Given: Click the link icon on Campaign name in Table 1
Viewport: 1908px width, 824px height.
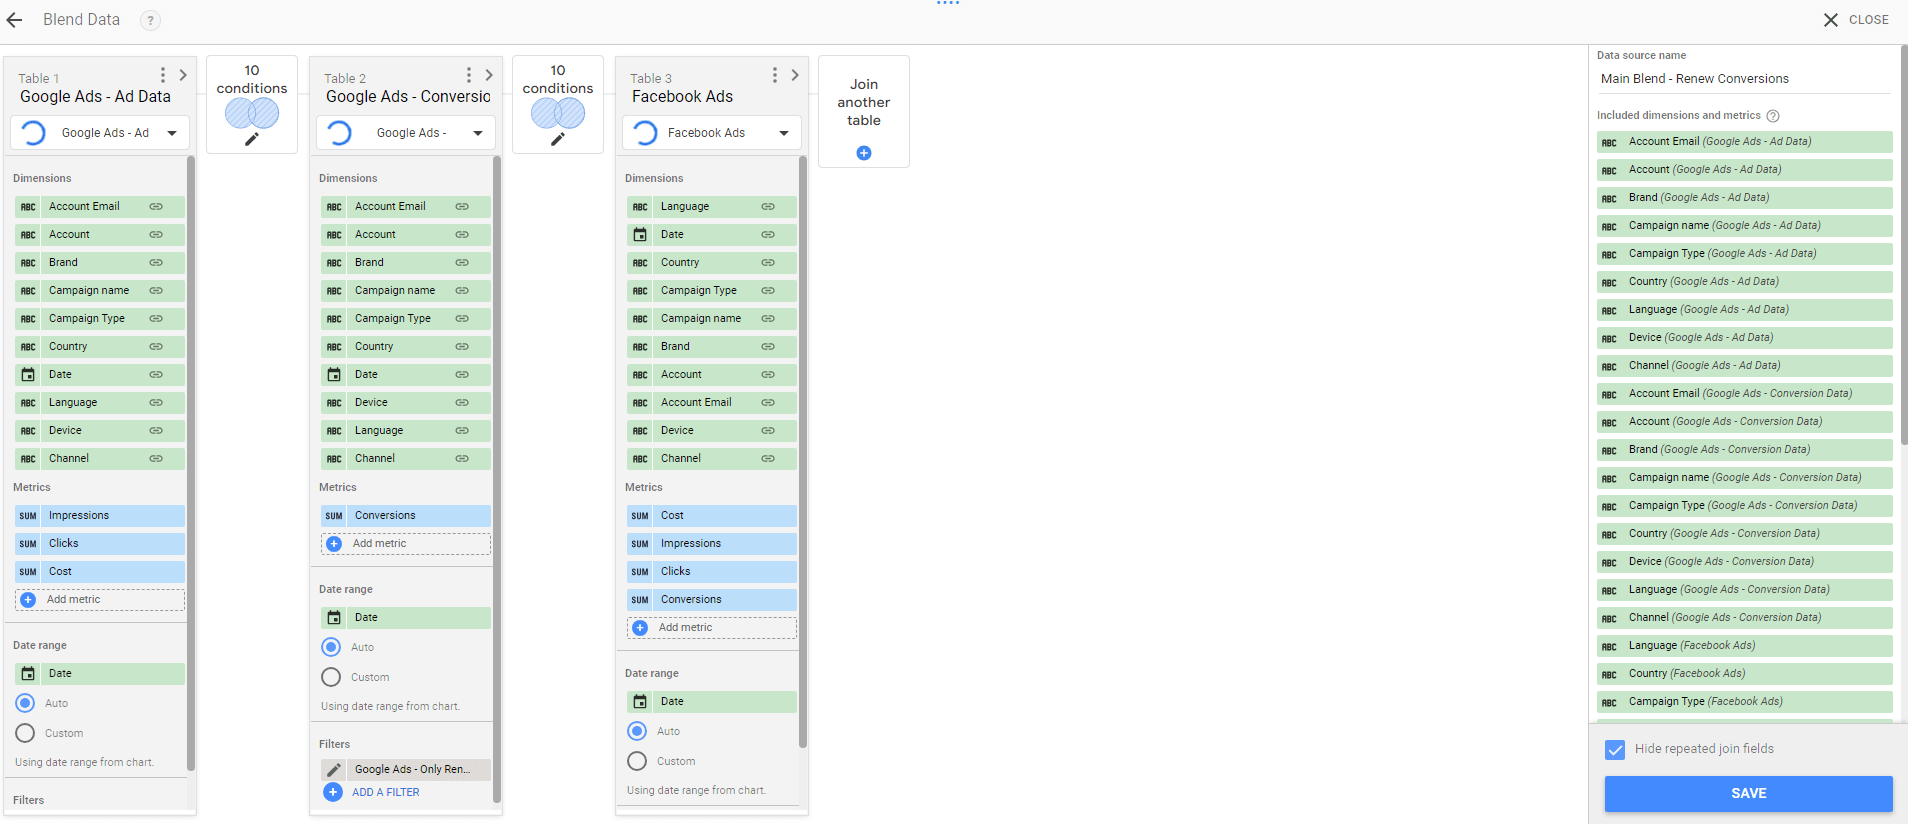Looking at the screenshot, I should click(x=156, y=291).
